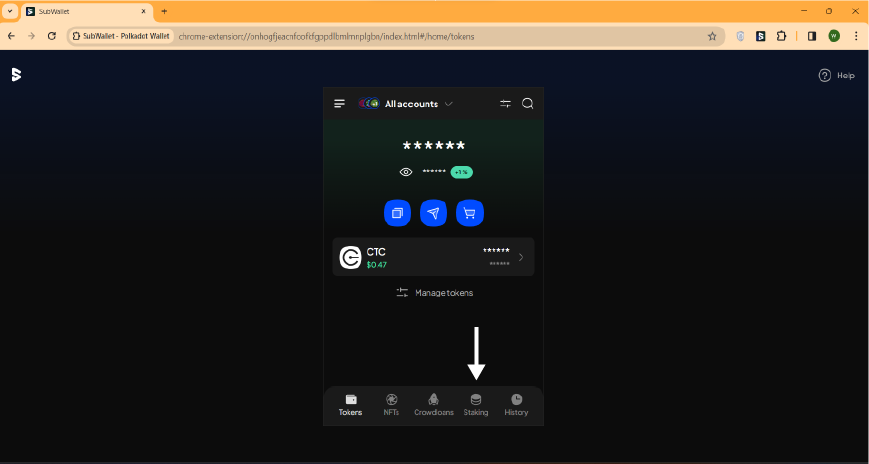Click the browser forward arrow
869x464 pixels.
(x=32, y=36)
